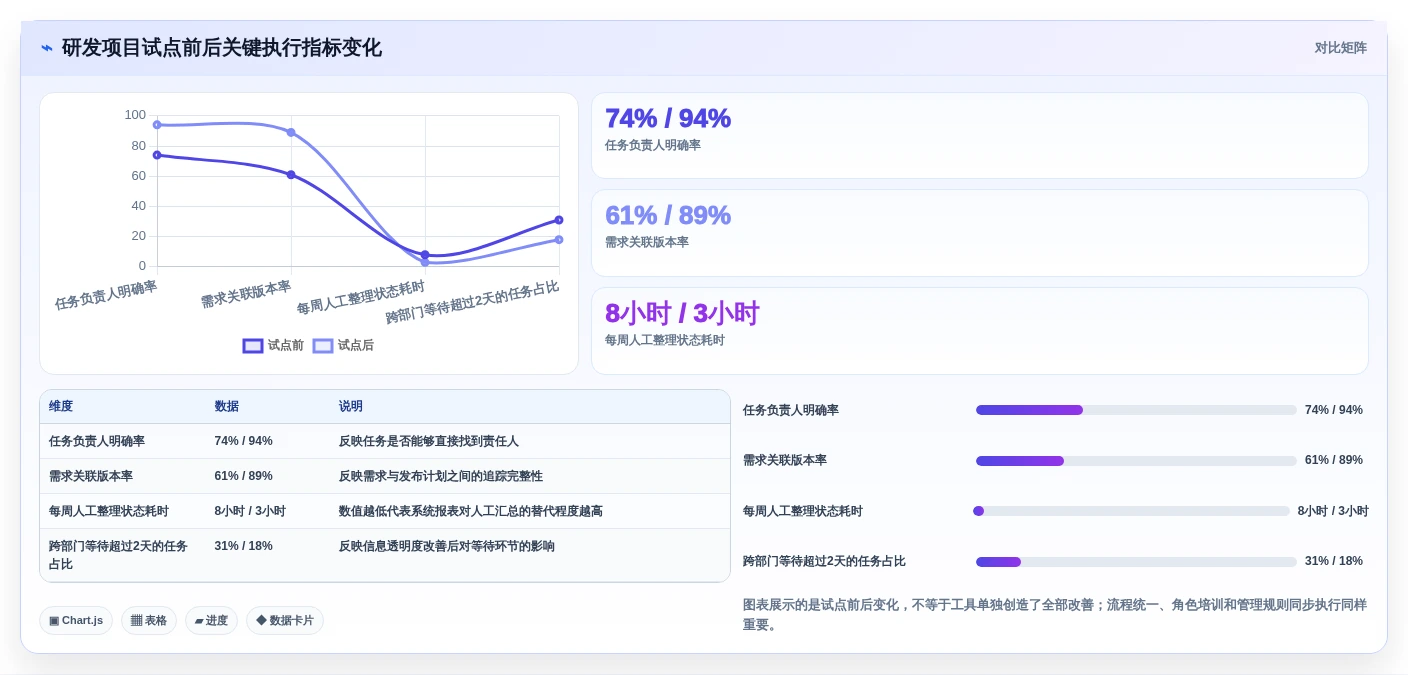Screen dimensions: 1408x675
Task: Click x-axis label 跨部门等待超过2天的任务占比
Action: pyautogui.click(x=473, y=302)
